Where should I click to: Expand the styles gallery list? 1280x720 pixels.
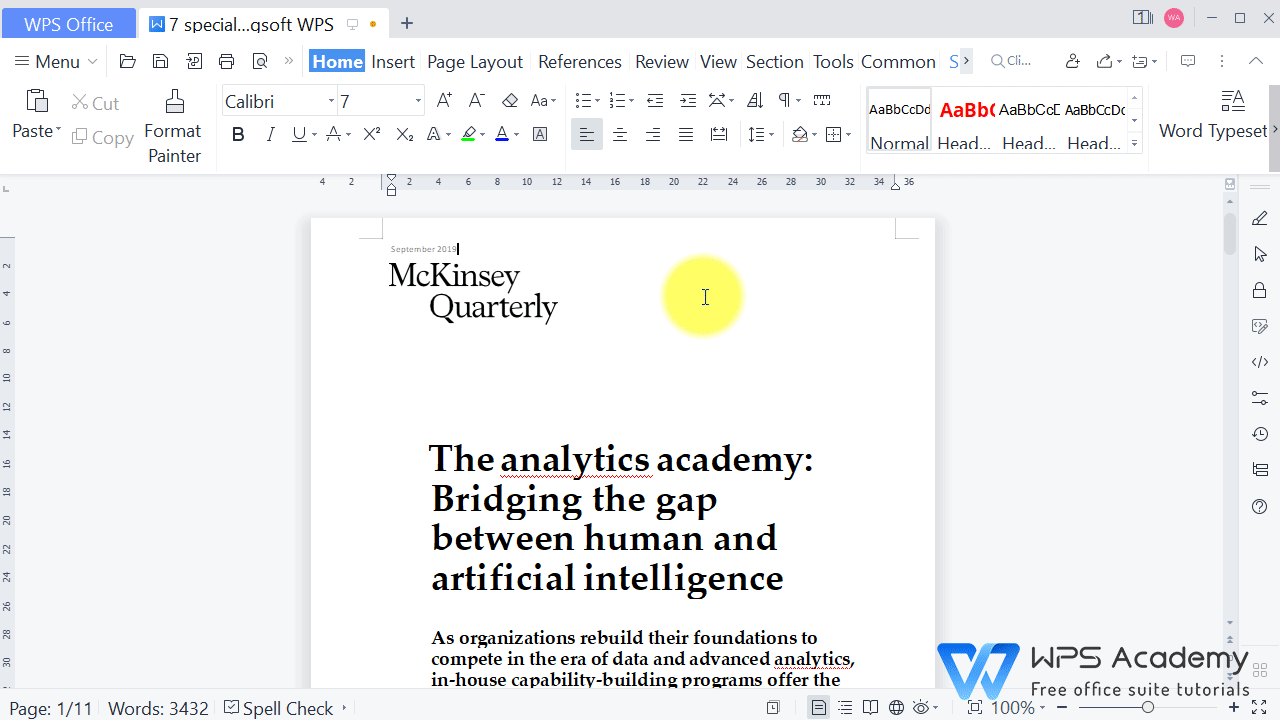[x=1134, y=144]
